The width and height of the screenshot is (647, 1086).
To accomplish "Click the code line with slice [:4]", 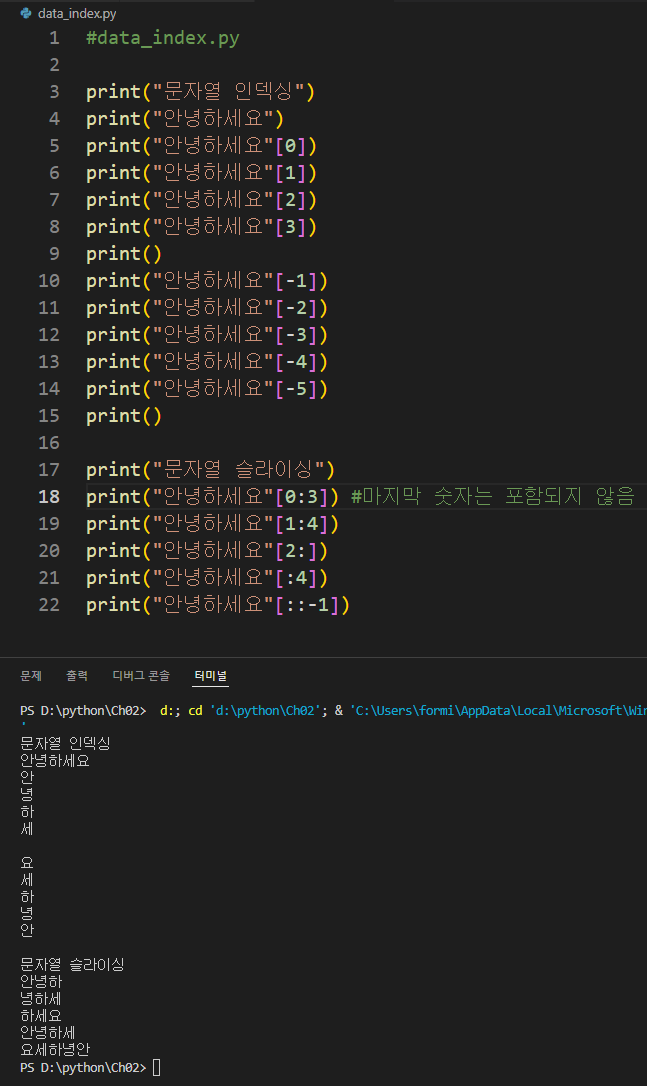I will click(207, 578).
